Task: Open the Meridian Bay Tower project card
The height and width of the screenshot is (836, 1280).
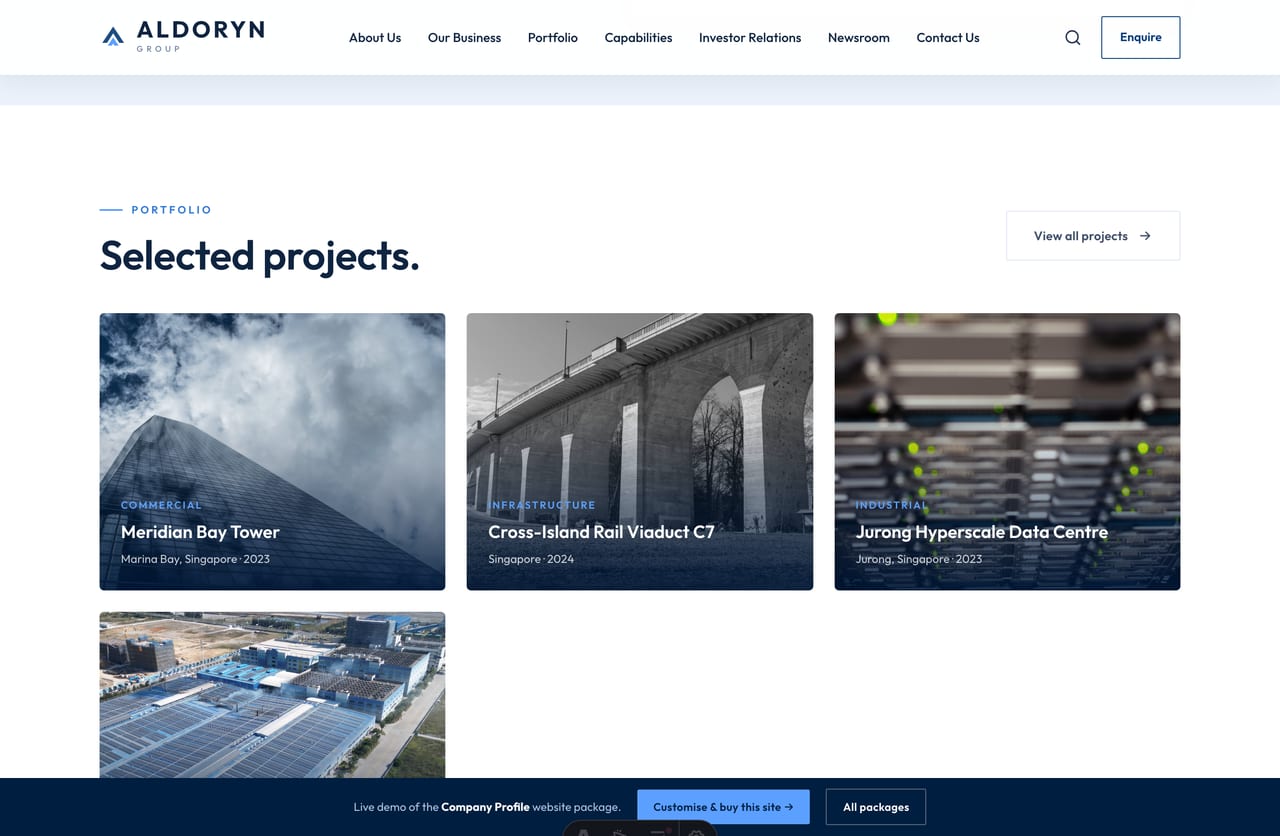Action: [272, 452]
